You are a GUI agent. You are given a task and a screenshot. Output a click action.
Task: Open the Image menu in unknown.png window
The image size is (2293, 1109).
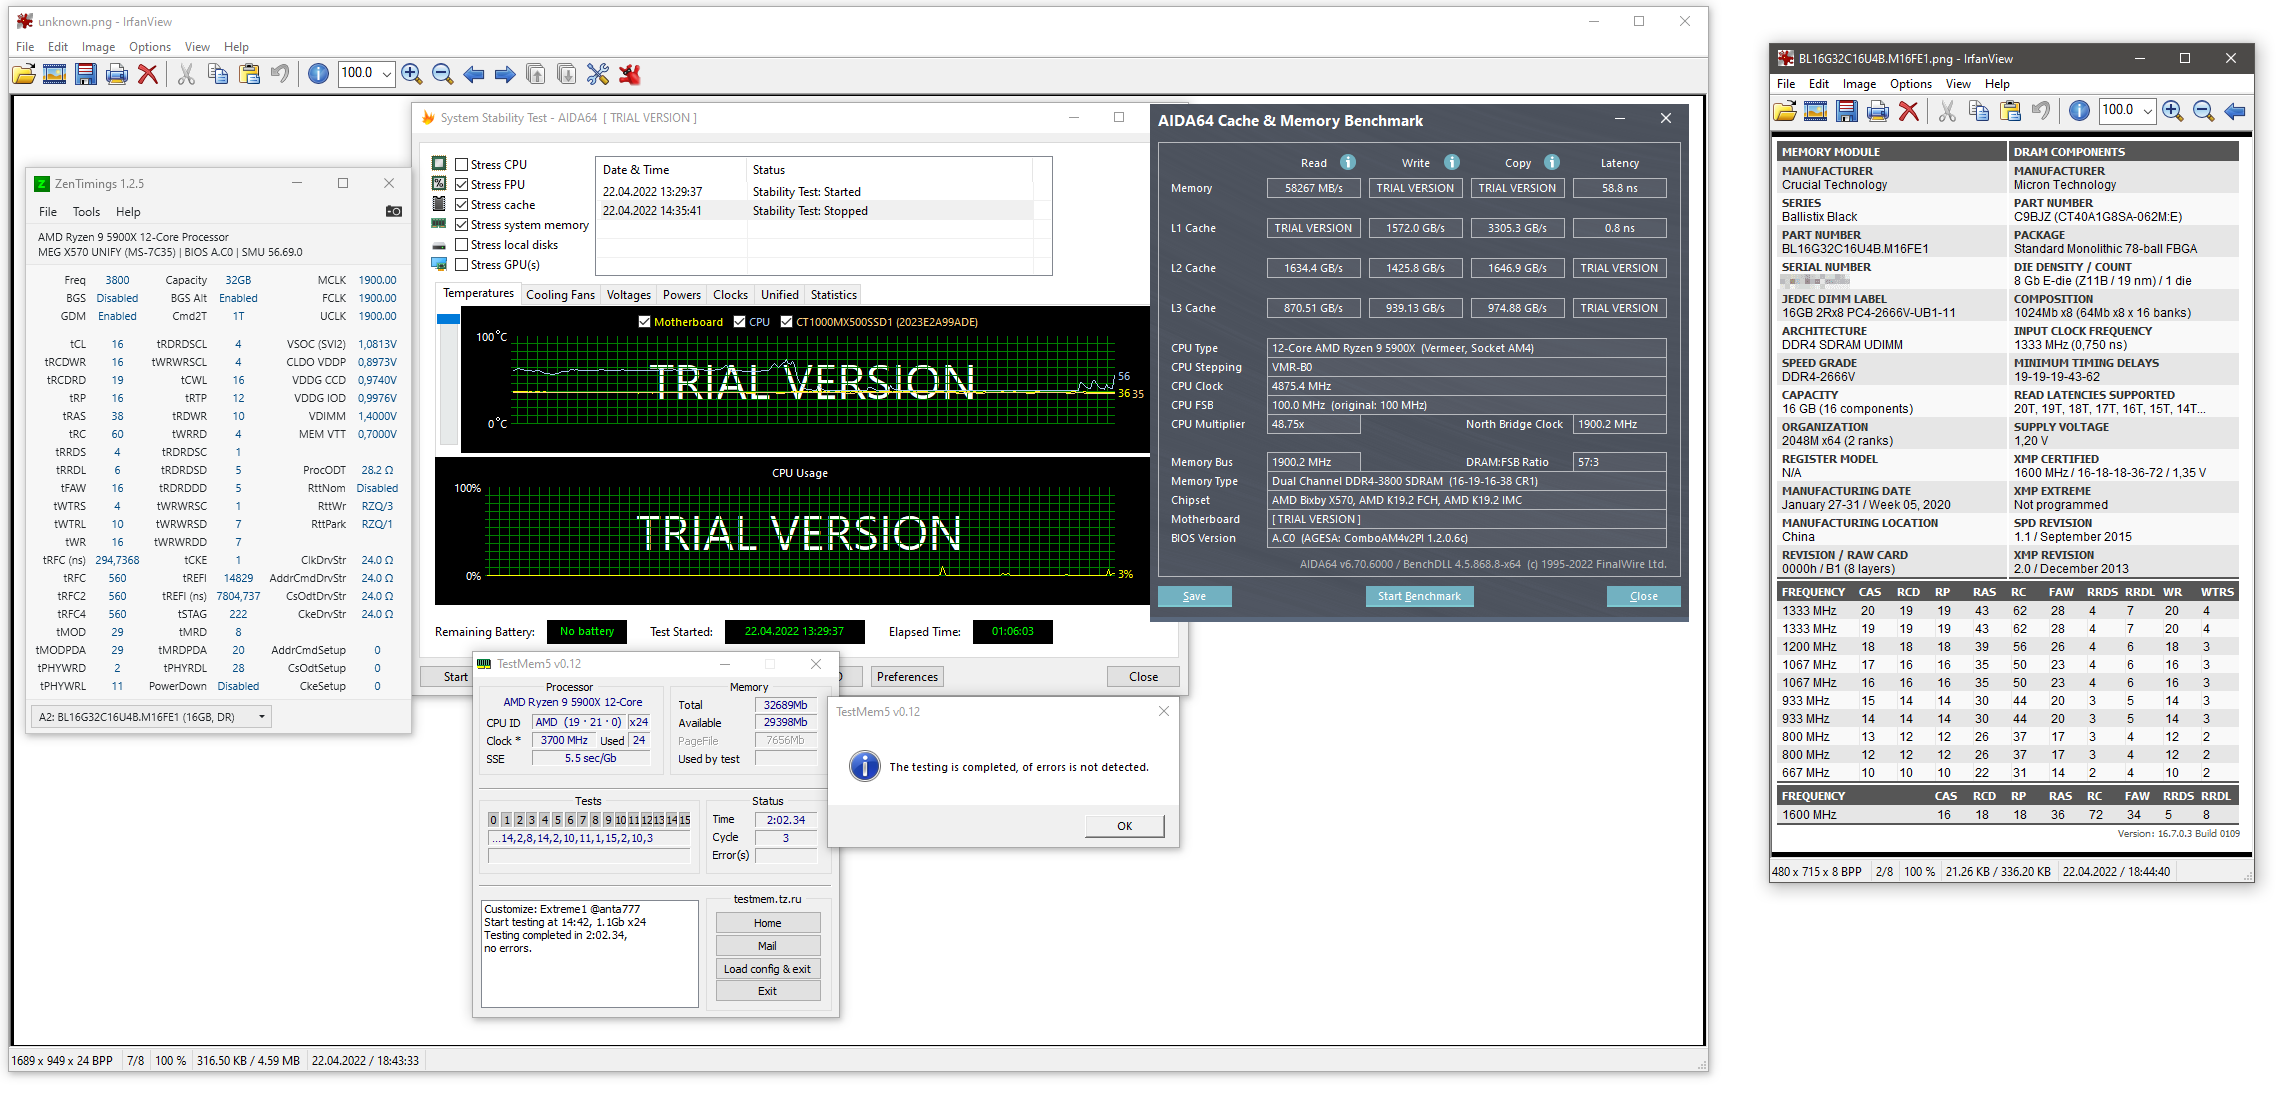click(98, 47)
